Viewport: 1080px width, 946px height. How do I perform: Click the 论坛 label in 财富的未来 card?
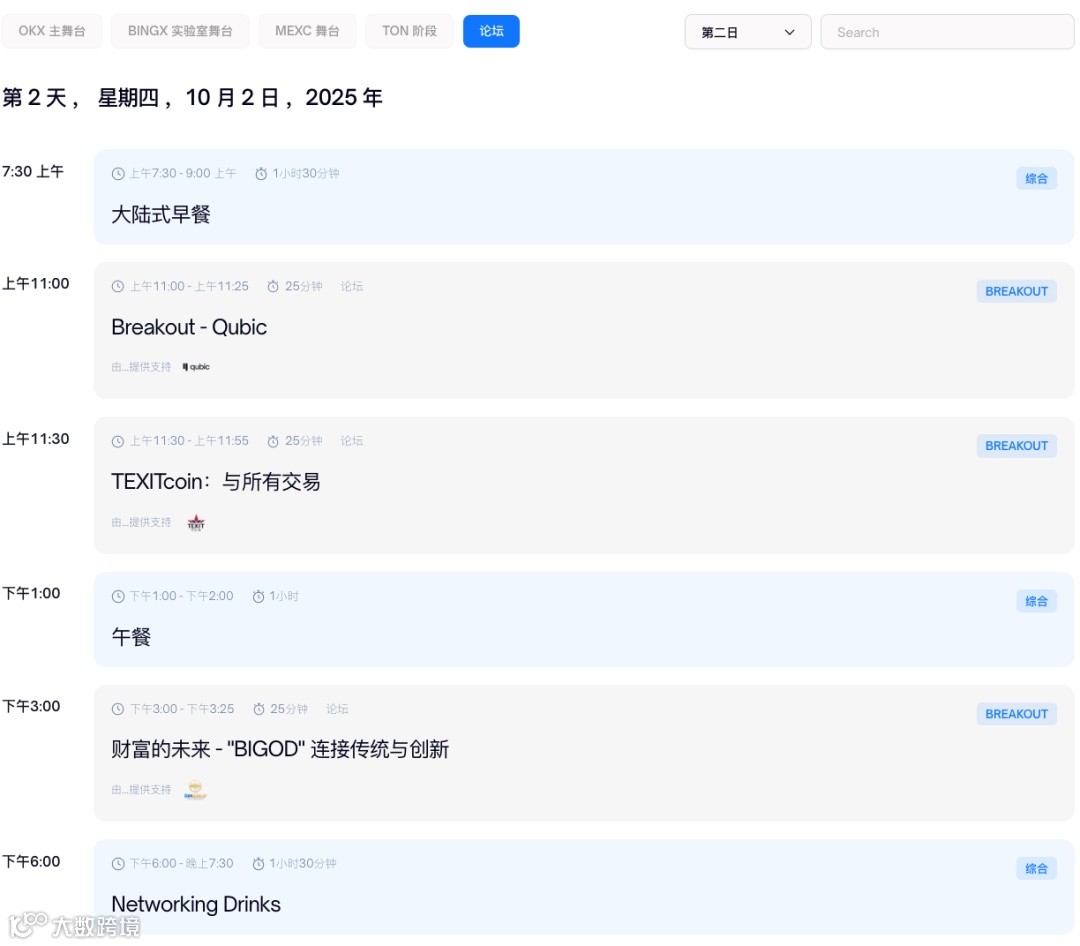[x=337, y=709]
